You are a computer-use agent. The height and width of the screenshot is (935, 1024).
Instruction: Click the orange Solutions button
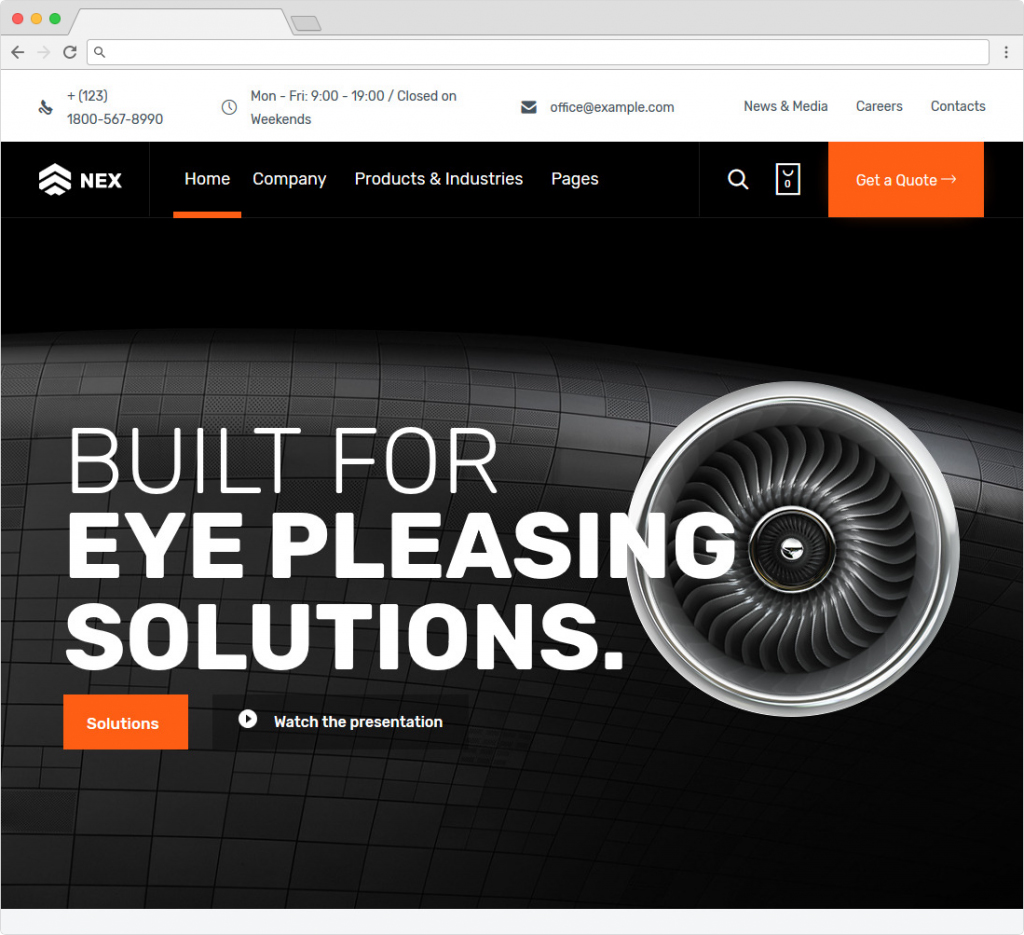[125, 723]
